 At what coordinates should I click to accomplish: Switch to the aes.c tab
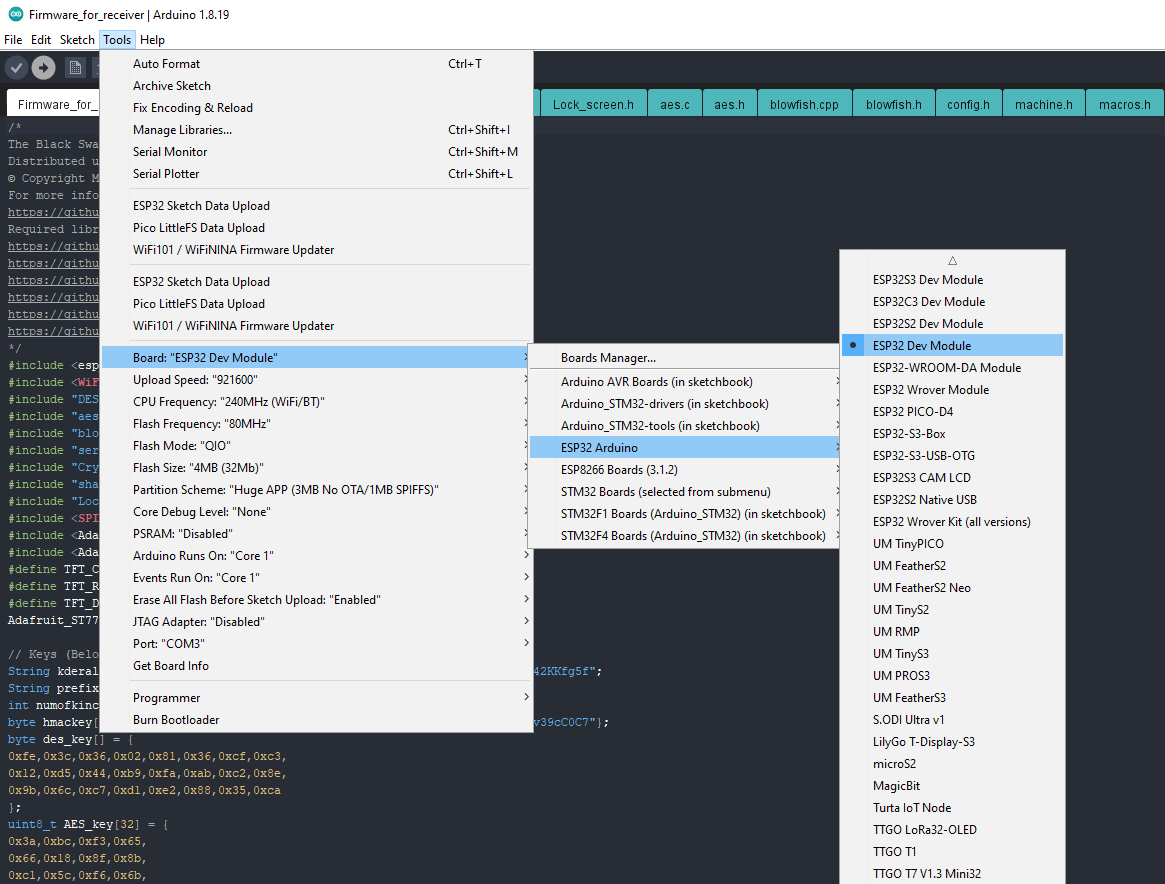click(675, 105)
